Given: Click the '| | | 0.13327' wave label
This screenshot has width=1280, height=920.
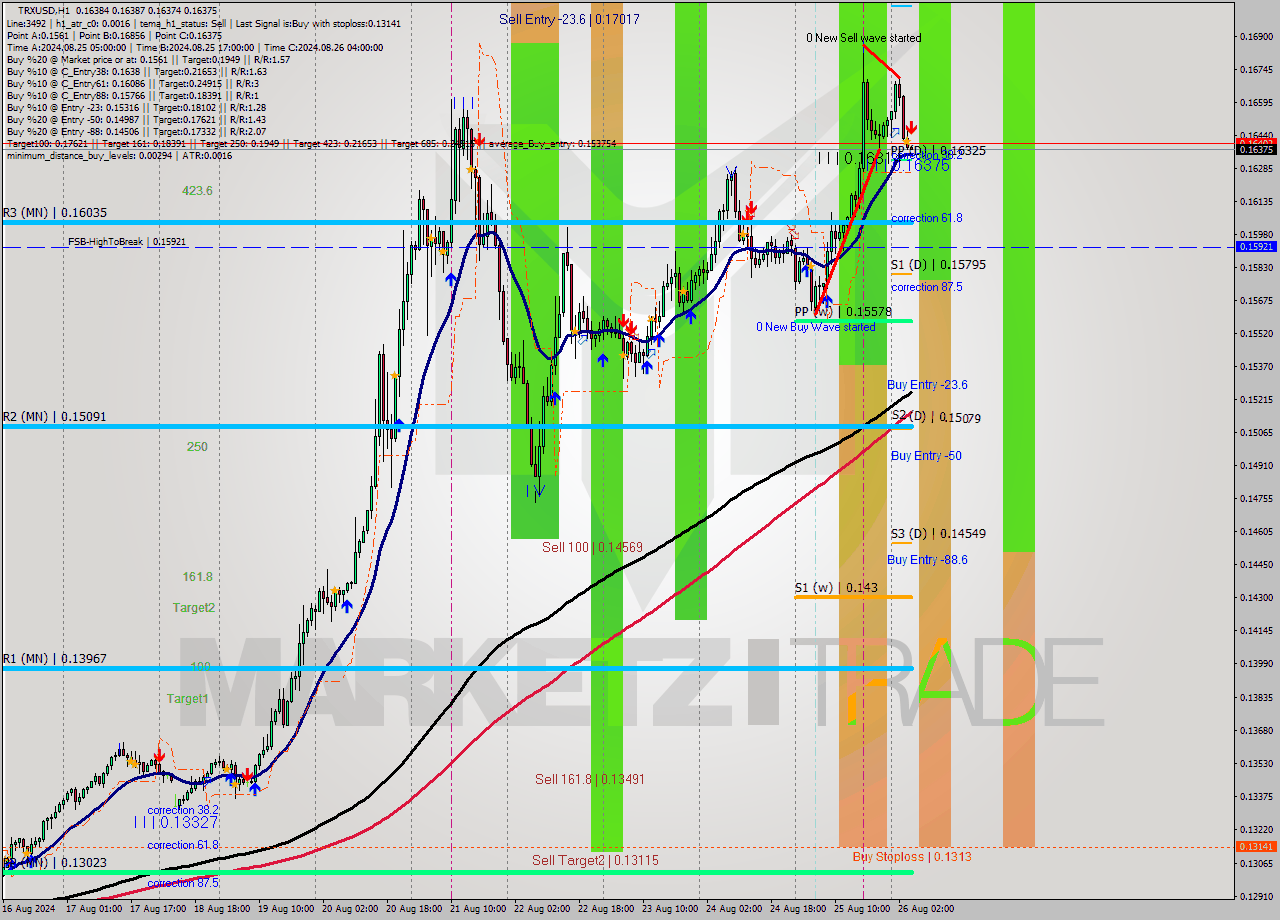Looking at the screenshot, I should coord(176,823).
